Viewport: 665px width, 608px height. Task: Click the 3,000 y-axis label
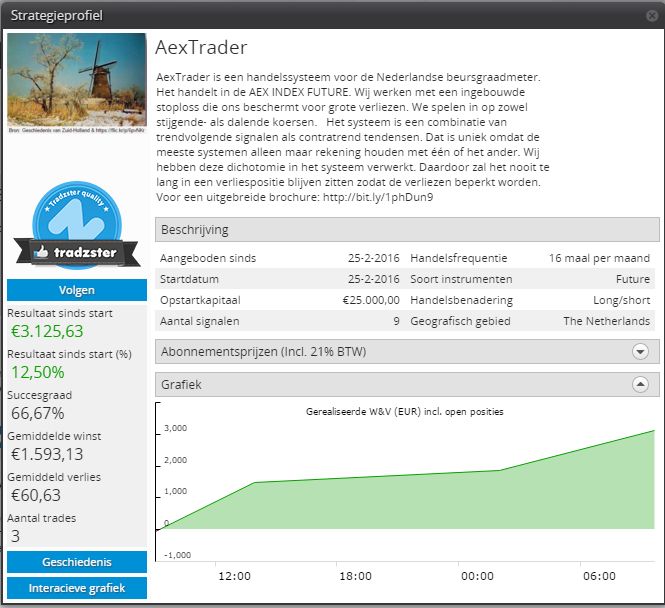[176, 428]
